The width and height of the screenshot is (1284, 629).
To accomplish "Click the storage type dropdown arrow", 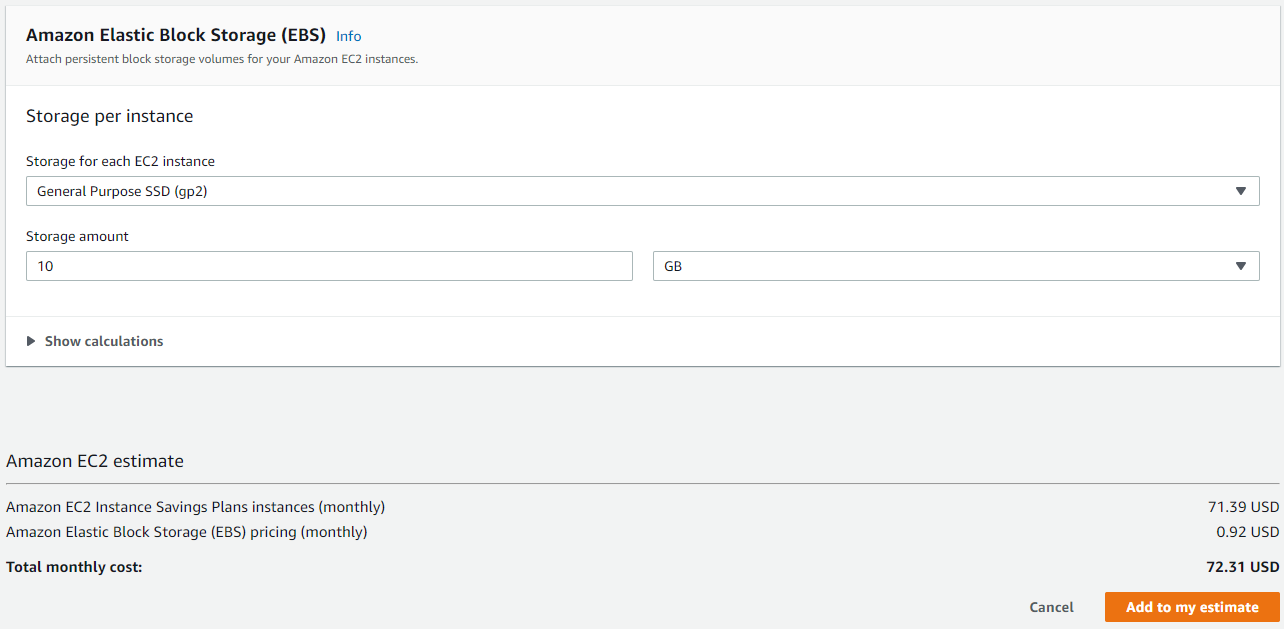I will pyautogui.click(x=1240, y=191).
